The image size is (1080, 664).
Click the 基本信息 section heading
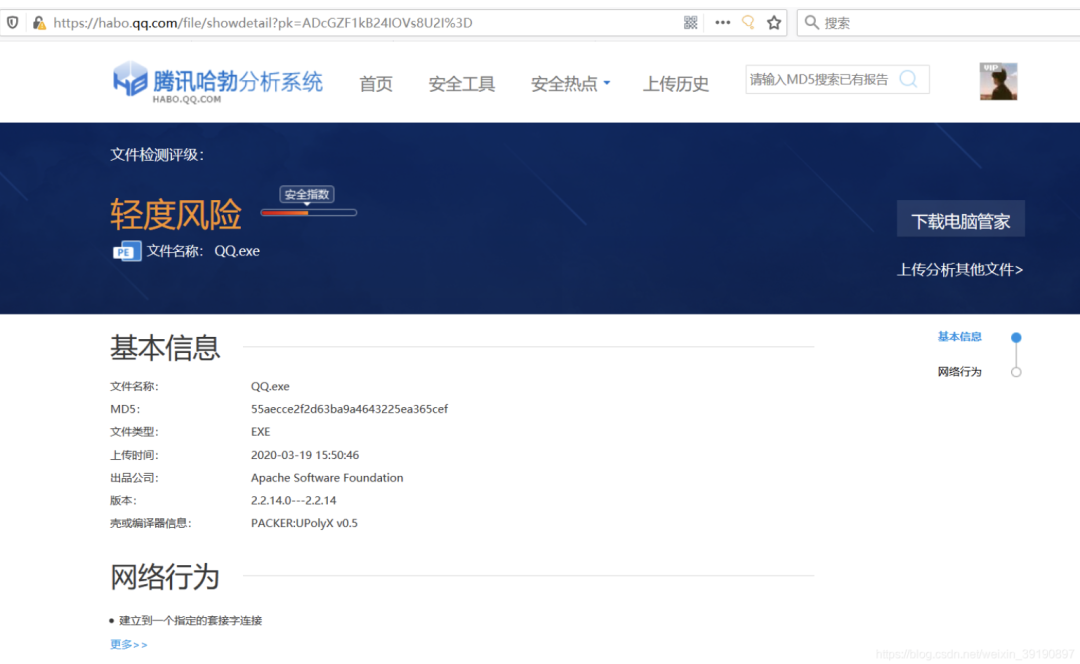point(165,348)
